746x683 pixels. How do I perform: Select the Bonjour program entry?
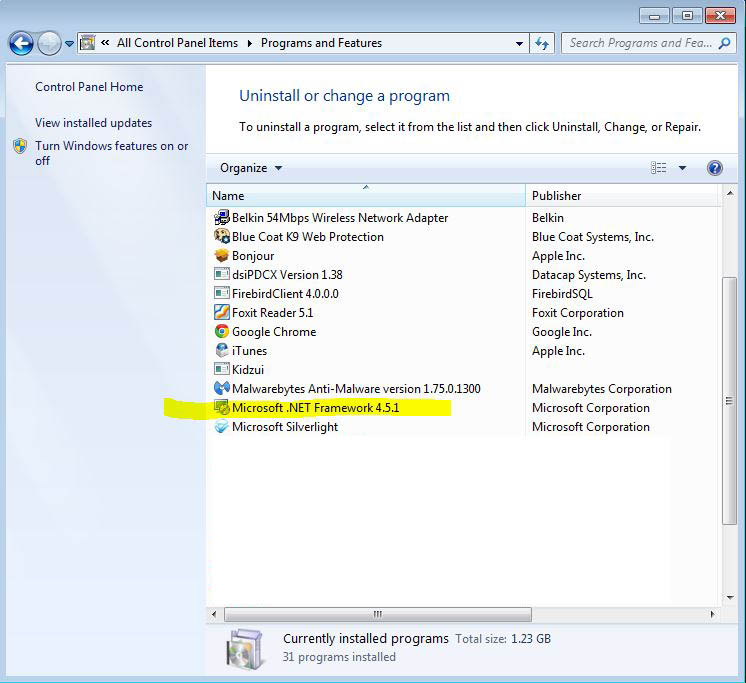(x=253, y=256)
